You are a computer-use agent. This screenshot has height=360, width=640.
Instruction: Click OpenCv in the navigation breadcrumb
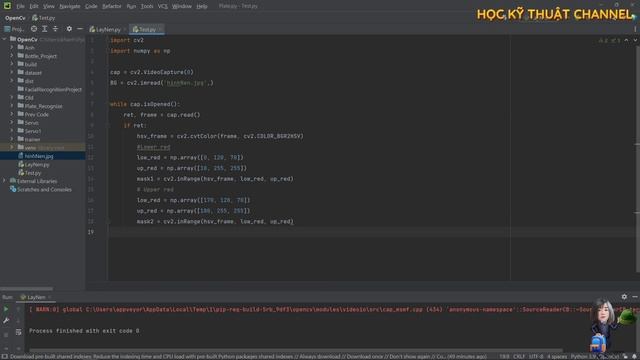pos(15,18)
